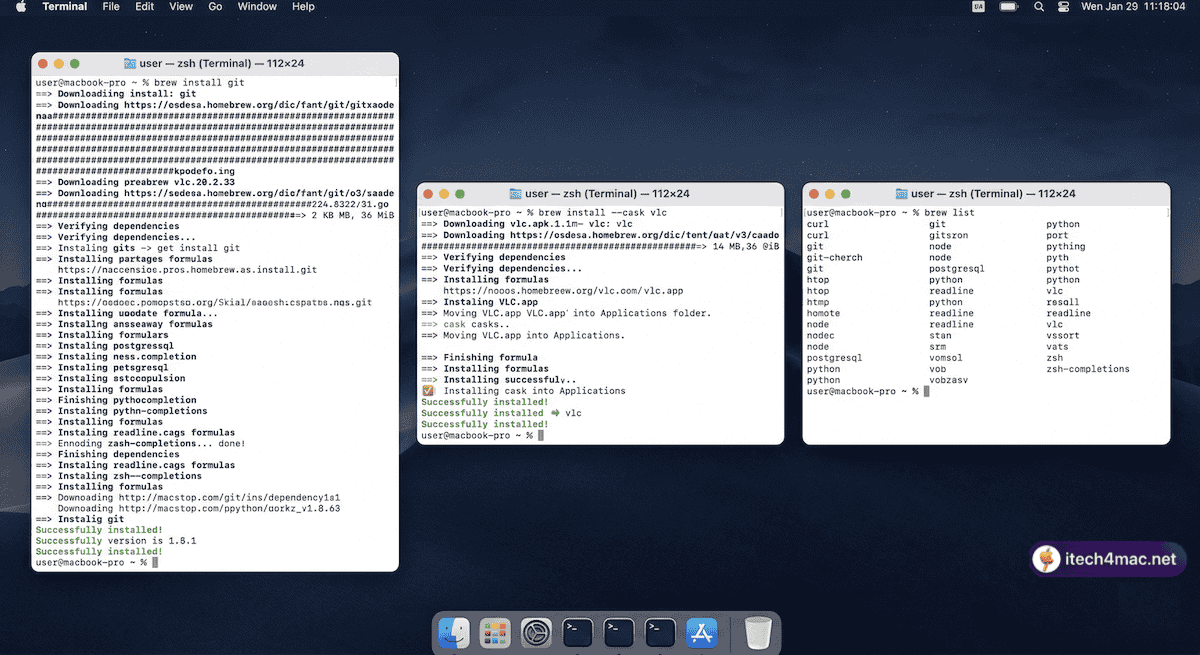Click 'Successfully installed ➡ vlc' line

tap(501, 413)
